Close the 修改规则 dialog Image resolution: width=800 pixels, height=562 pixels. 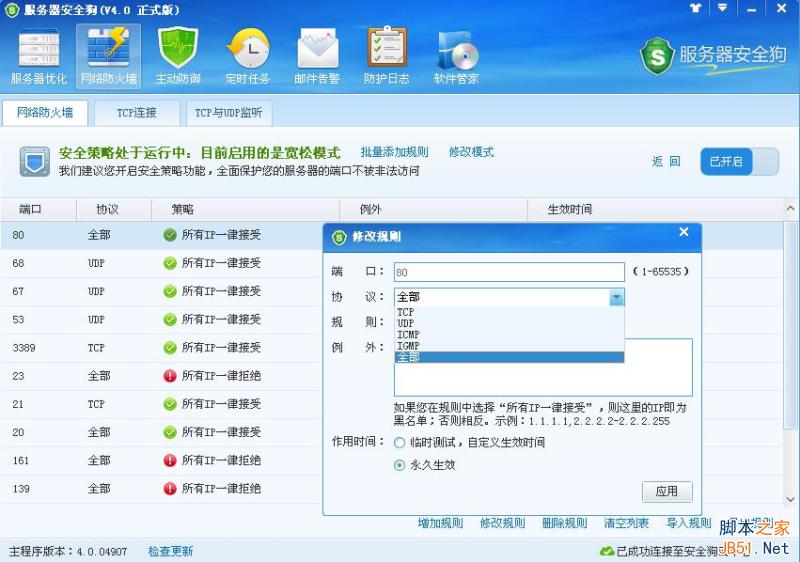(684, 232)
